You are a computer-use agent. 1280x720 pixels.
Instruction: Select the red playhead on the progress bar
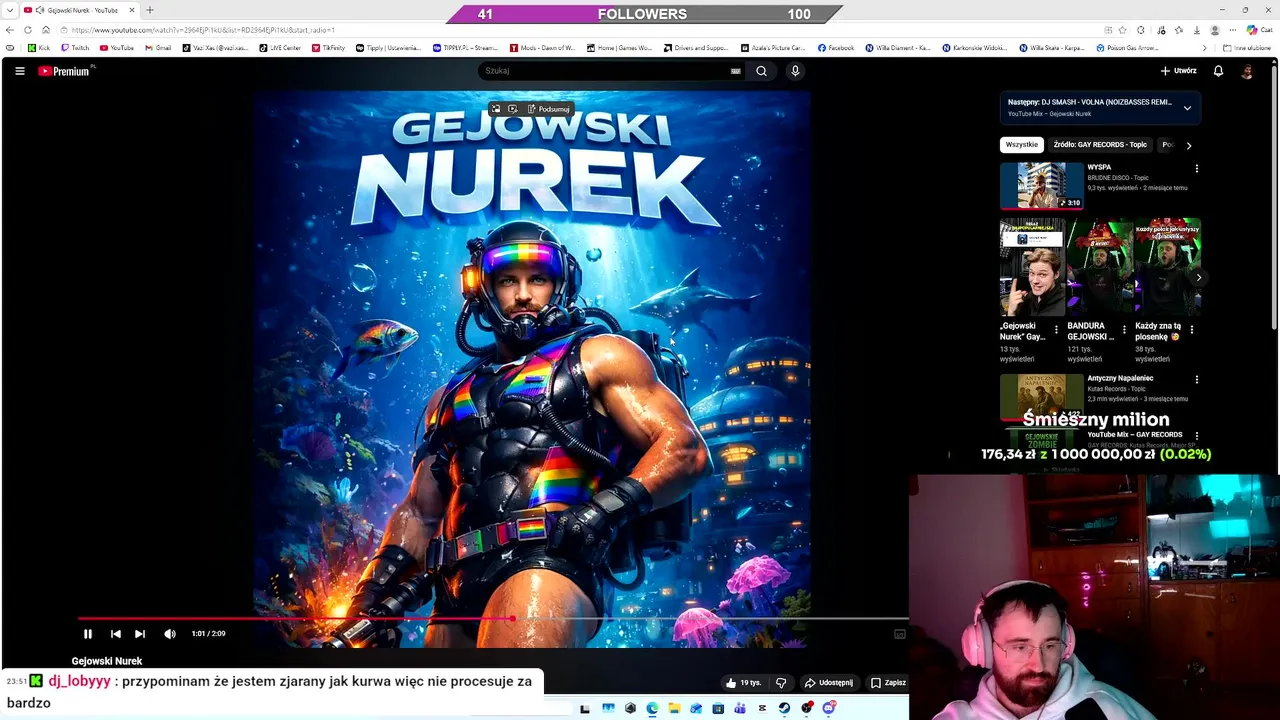(513, 619)
